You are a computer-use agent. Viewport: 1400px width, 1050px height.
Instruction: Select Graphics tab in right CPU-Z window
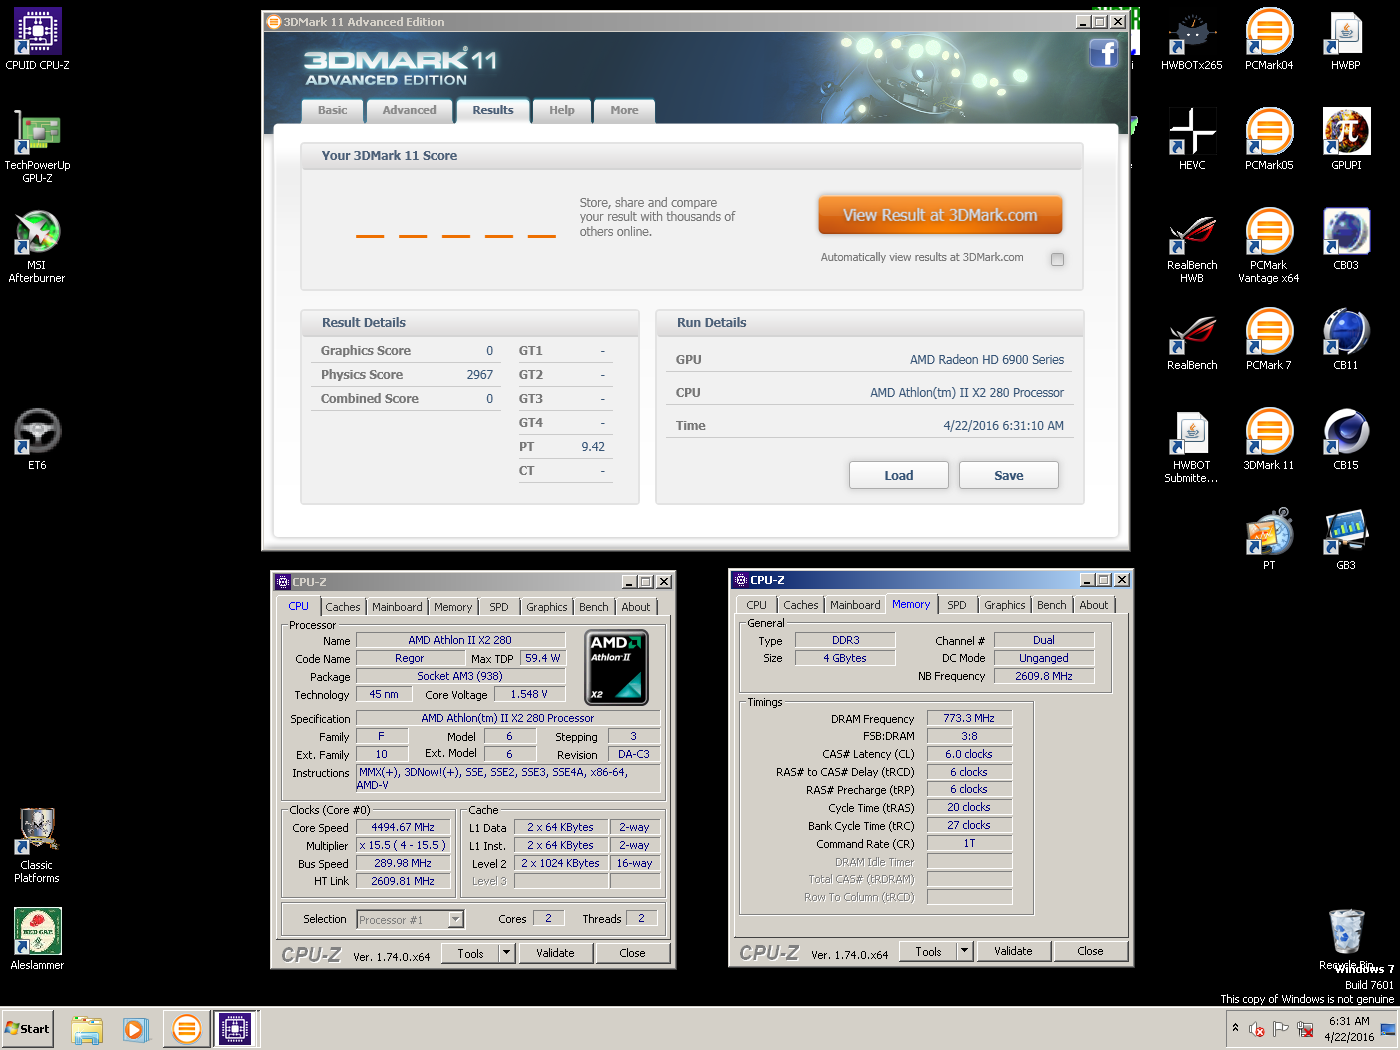tap(1005, 605)
